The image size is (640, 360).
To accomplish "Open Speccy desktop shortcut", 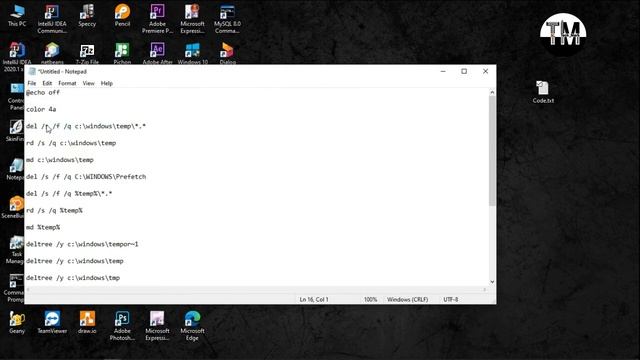I will click(87, 16).
